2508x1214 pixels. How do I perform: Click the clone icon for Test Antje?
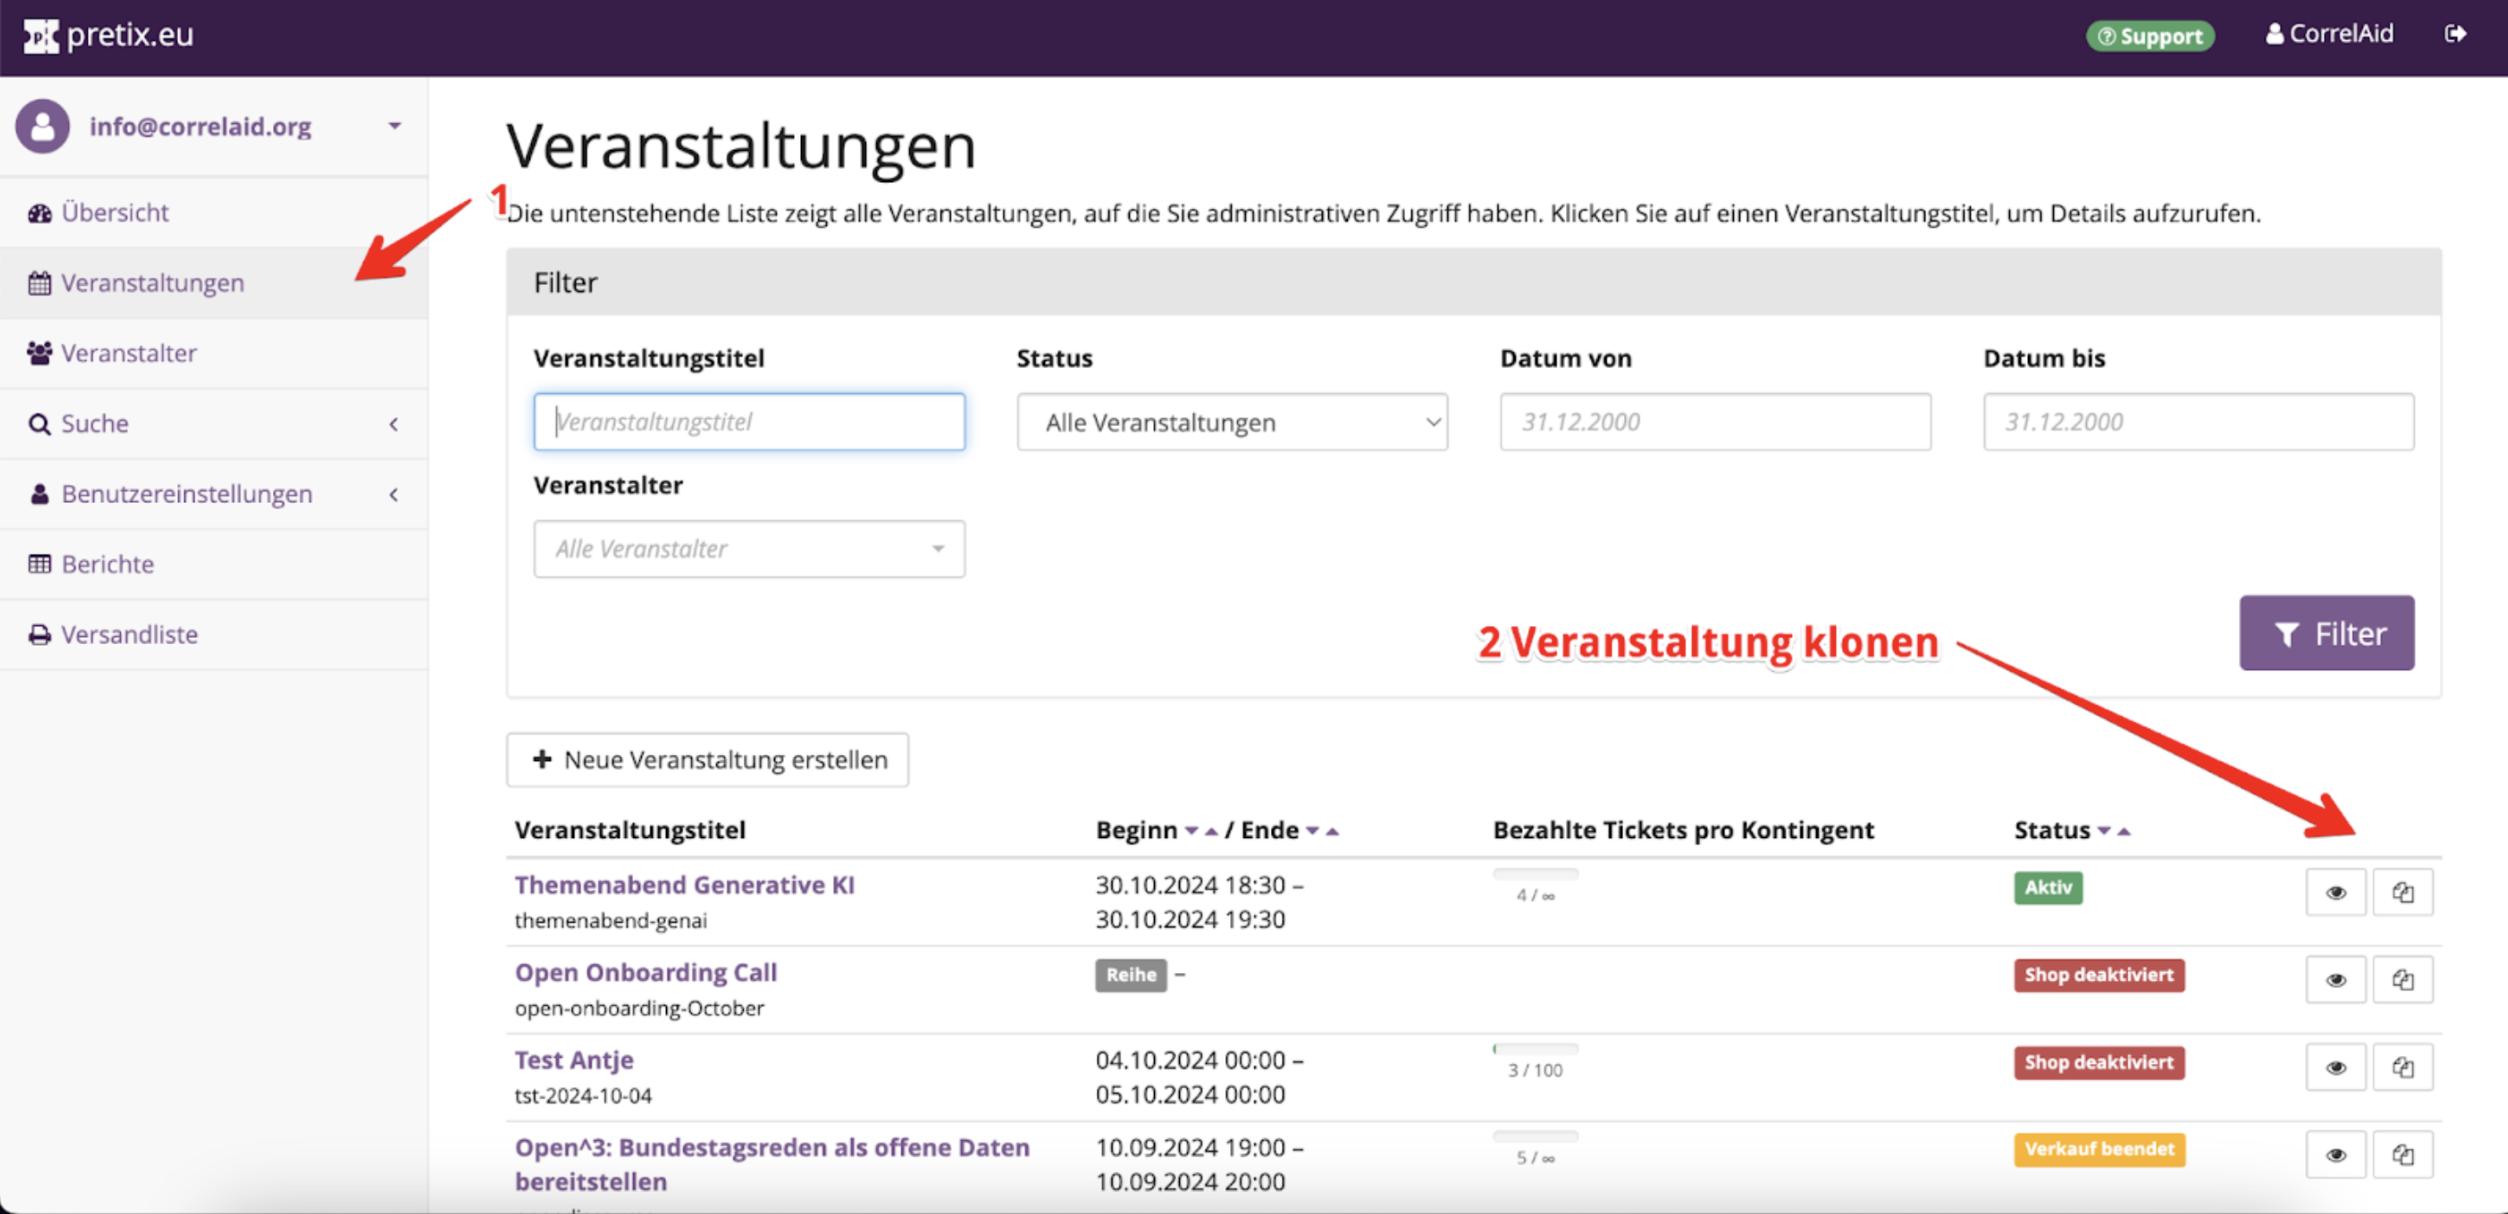click(x=2402, y=1067)
